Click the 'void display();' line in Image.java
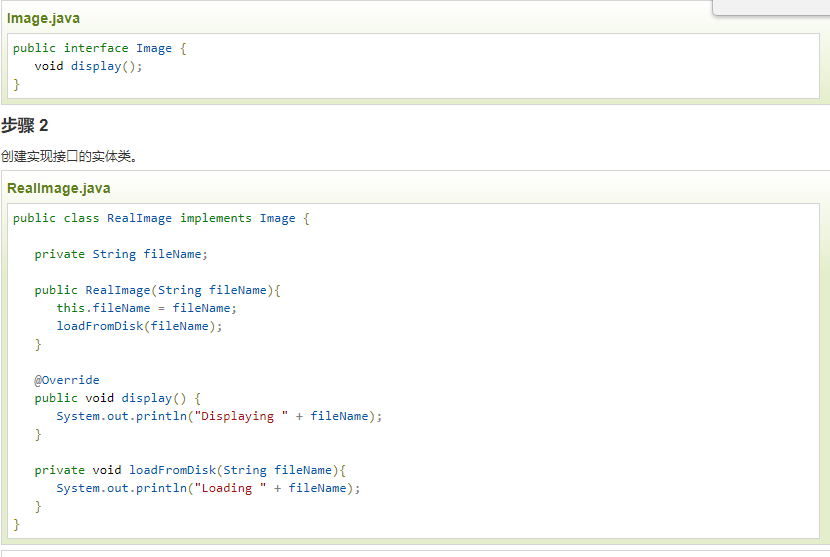Viewport: 830px width, 557px height. (88, 66)
